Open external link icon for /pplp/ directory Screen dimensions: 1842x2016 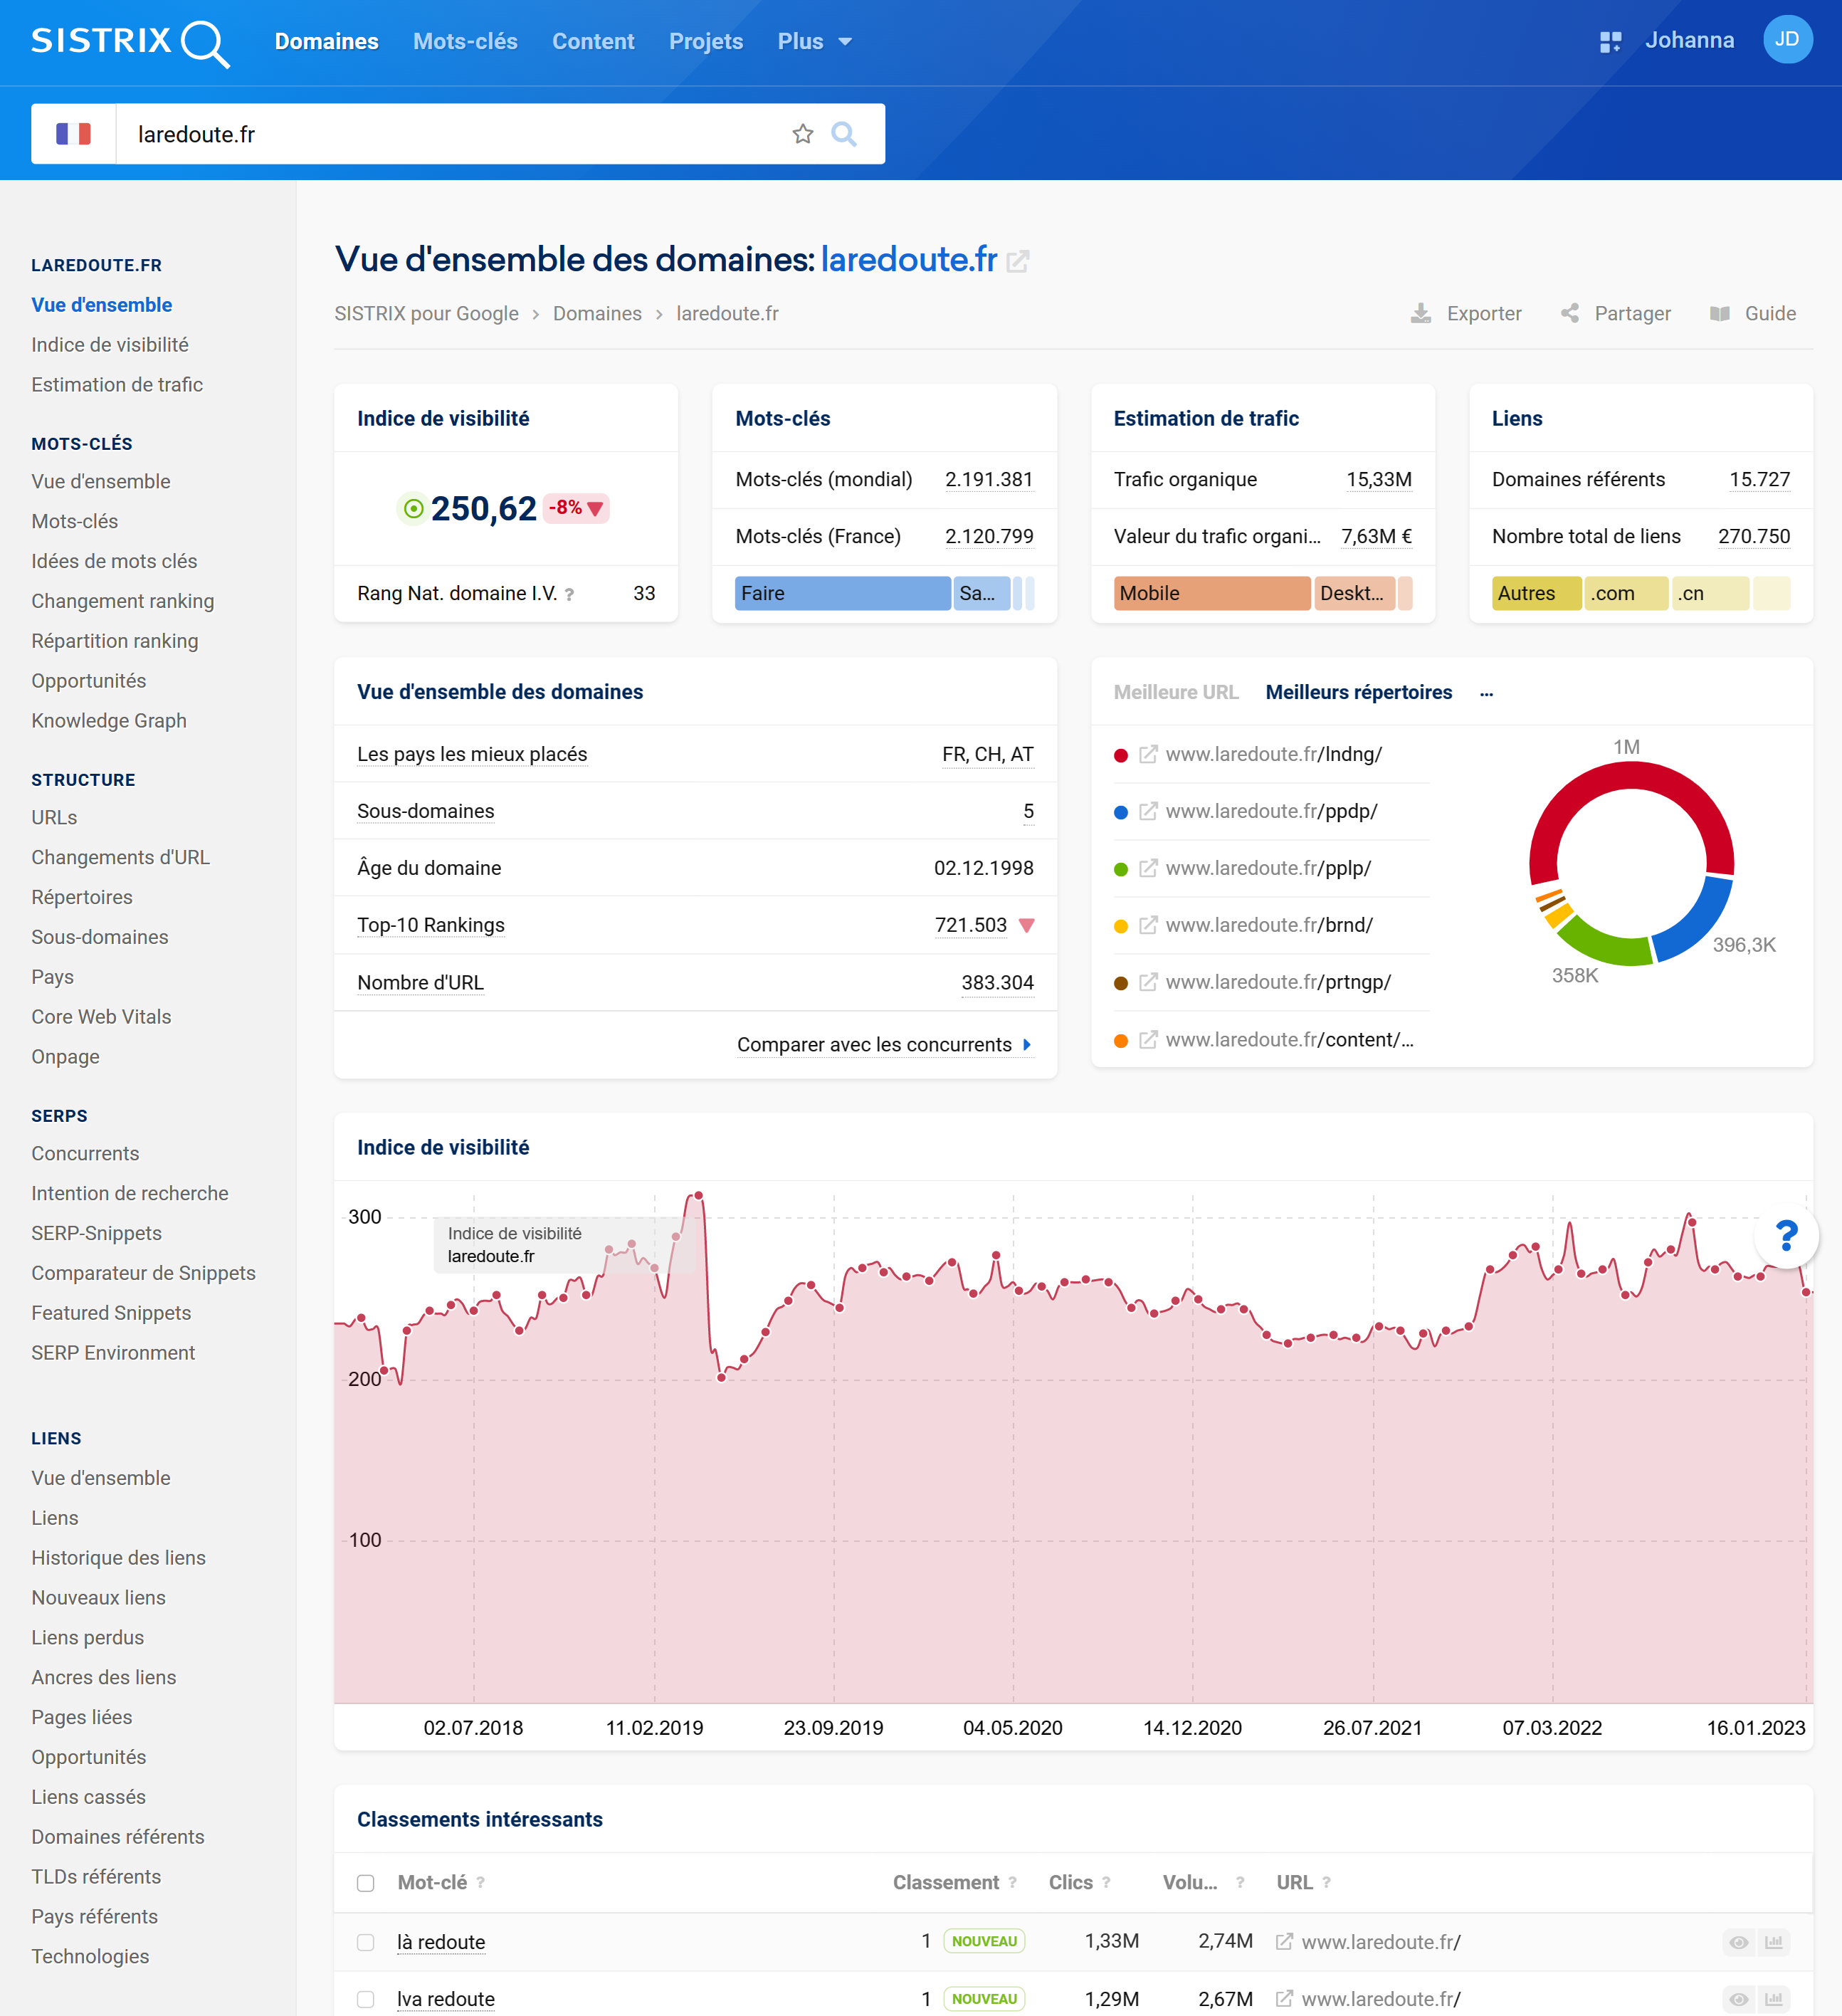(1148, 869)
